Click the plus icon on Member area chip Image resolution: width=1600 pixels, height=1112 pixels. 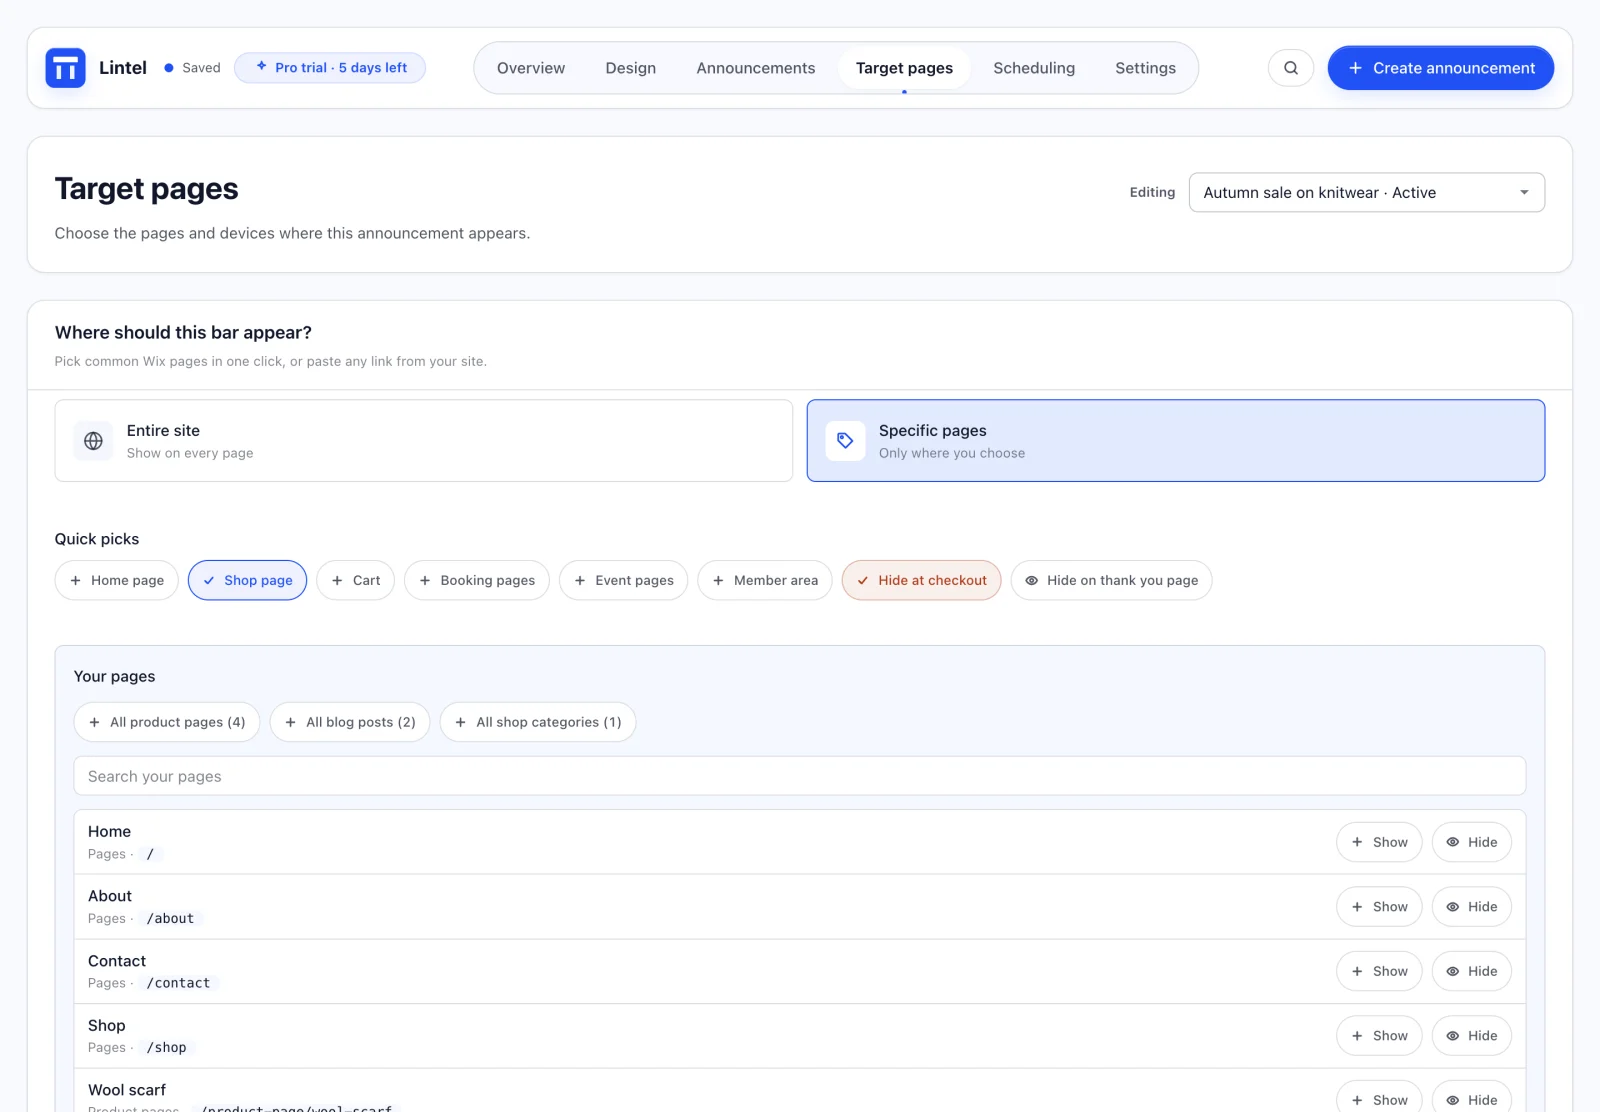[x=718, y=580]
